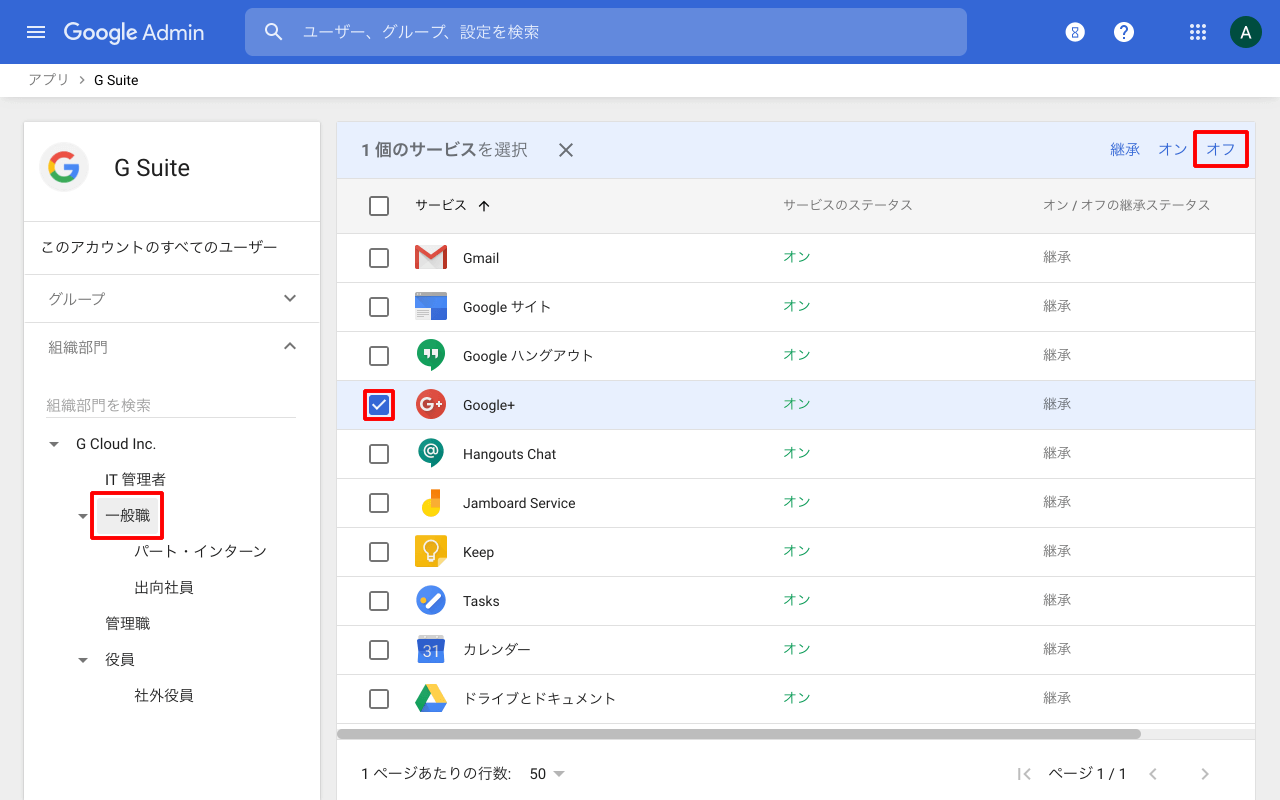Check the Jamboard Service checkbox
Image resolution: width=1280 pixels, height=800 pixels.
point(379,503)
